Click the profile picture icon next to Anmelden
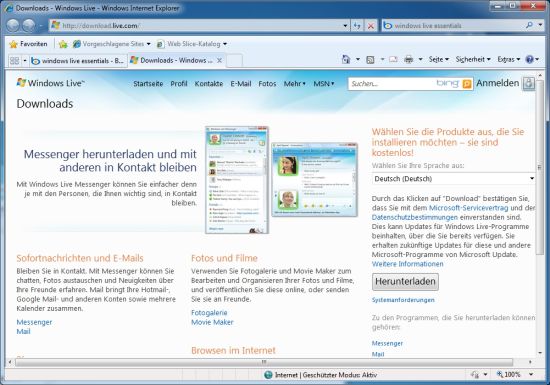The image size is (550, 385). tap(529, 83)
